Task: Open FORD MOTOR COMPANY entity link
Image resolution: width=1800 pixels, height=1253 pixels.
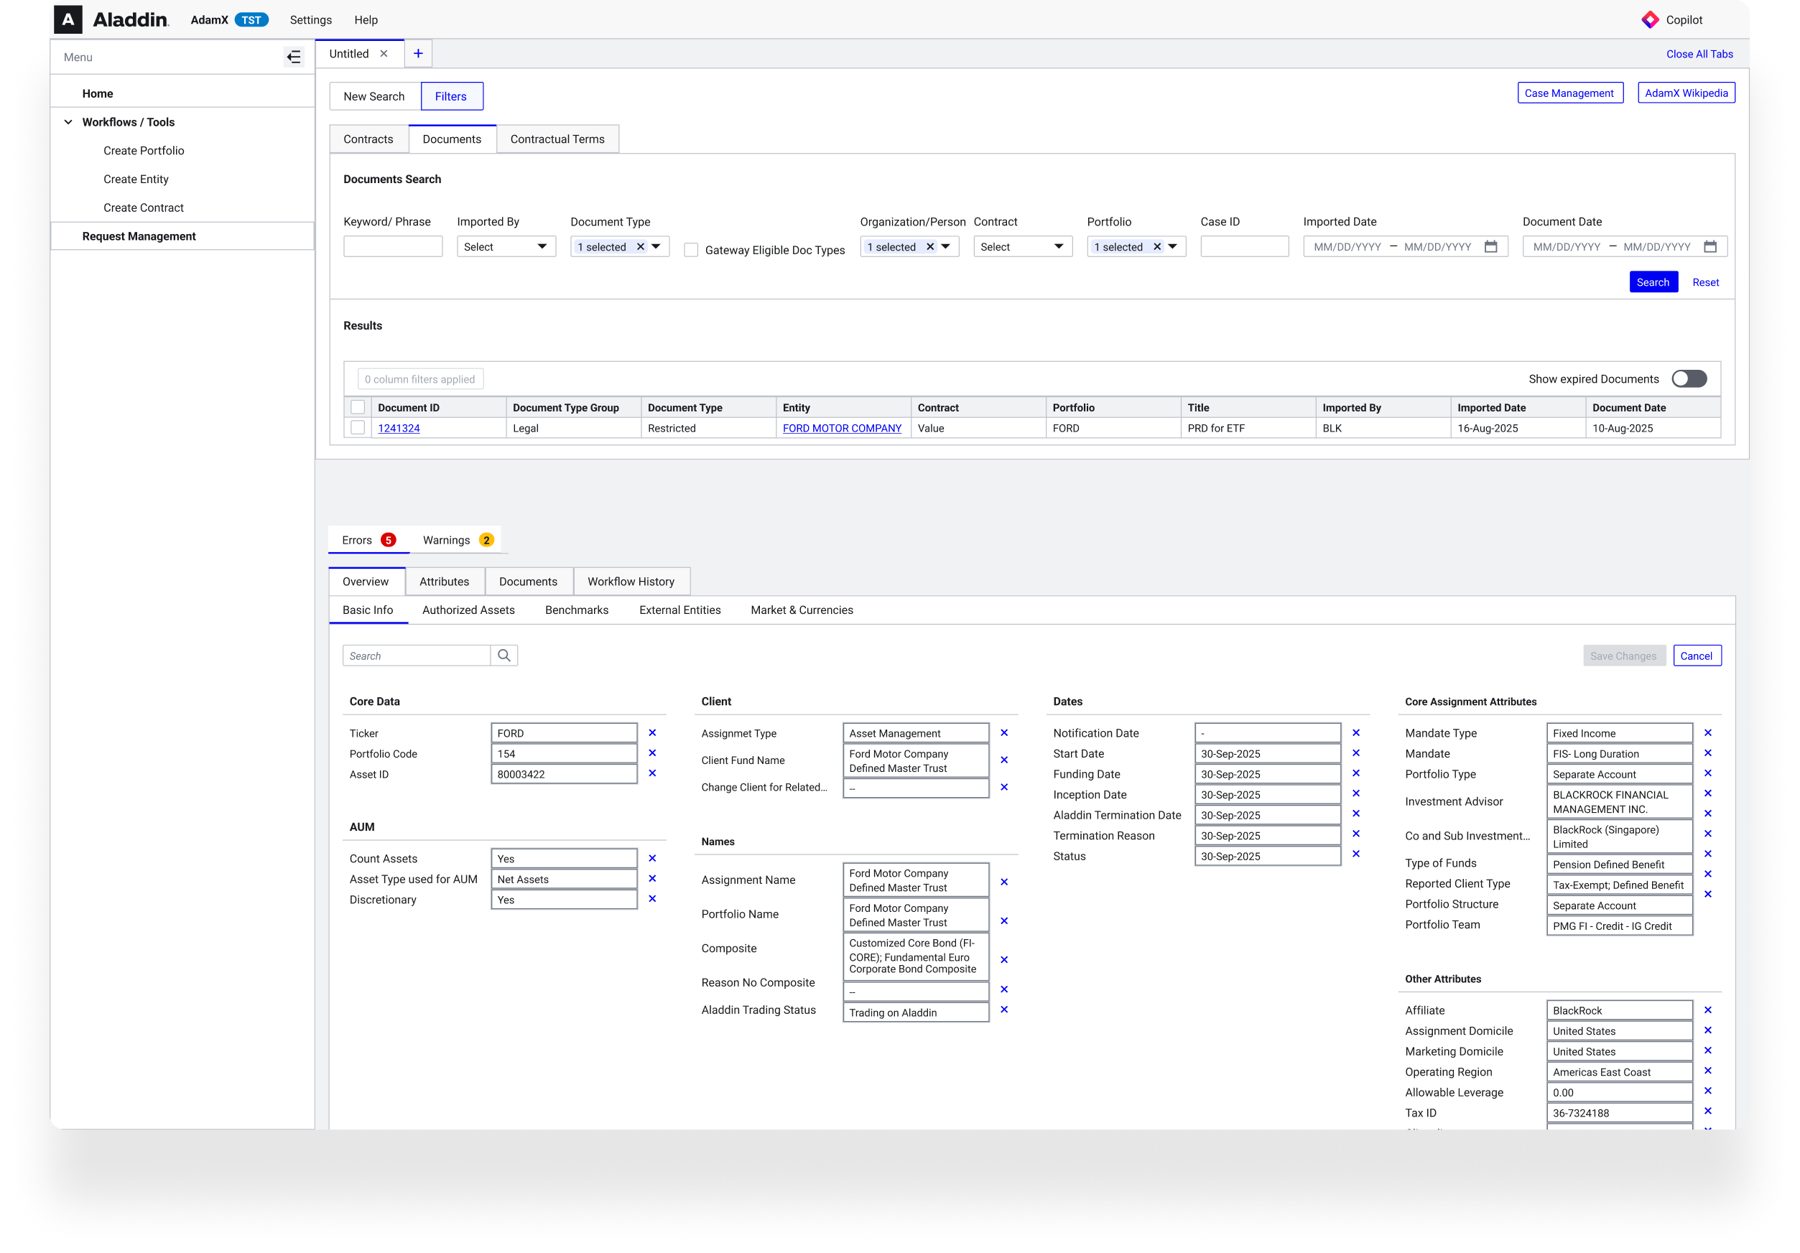Action: pyautogui.click(x=842, y=428)
